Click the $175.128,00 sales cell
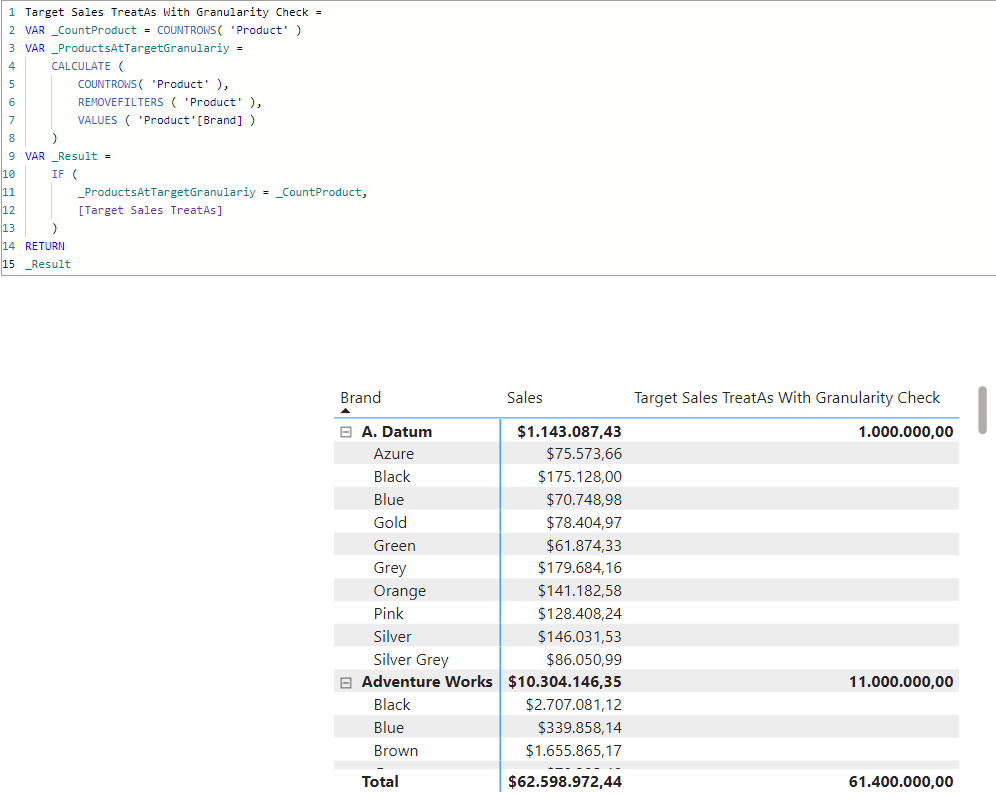The image size is (996, 799). 580,477
